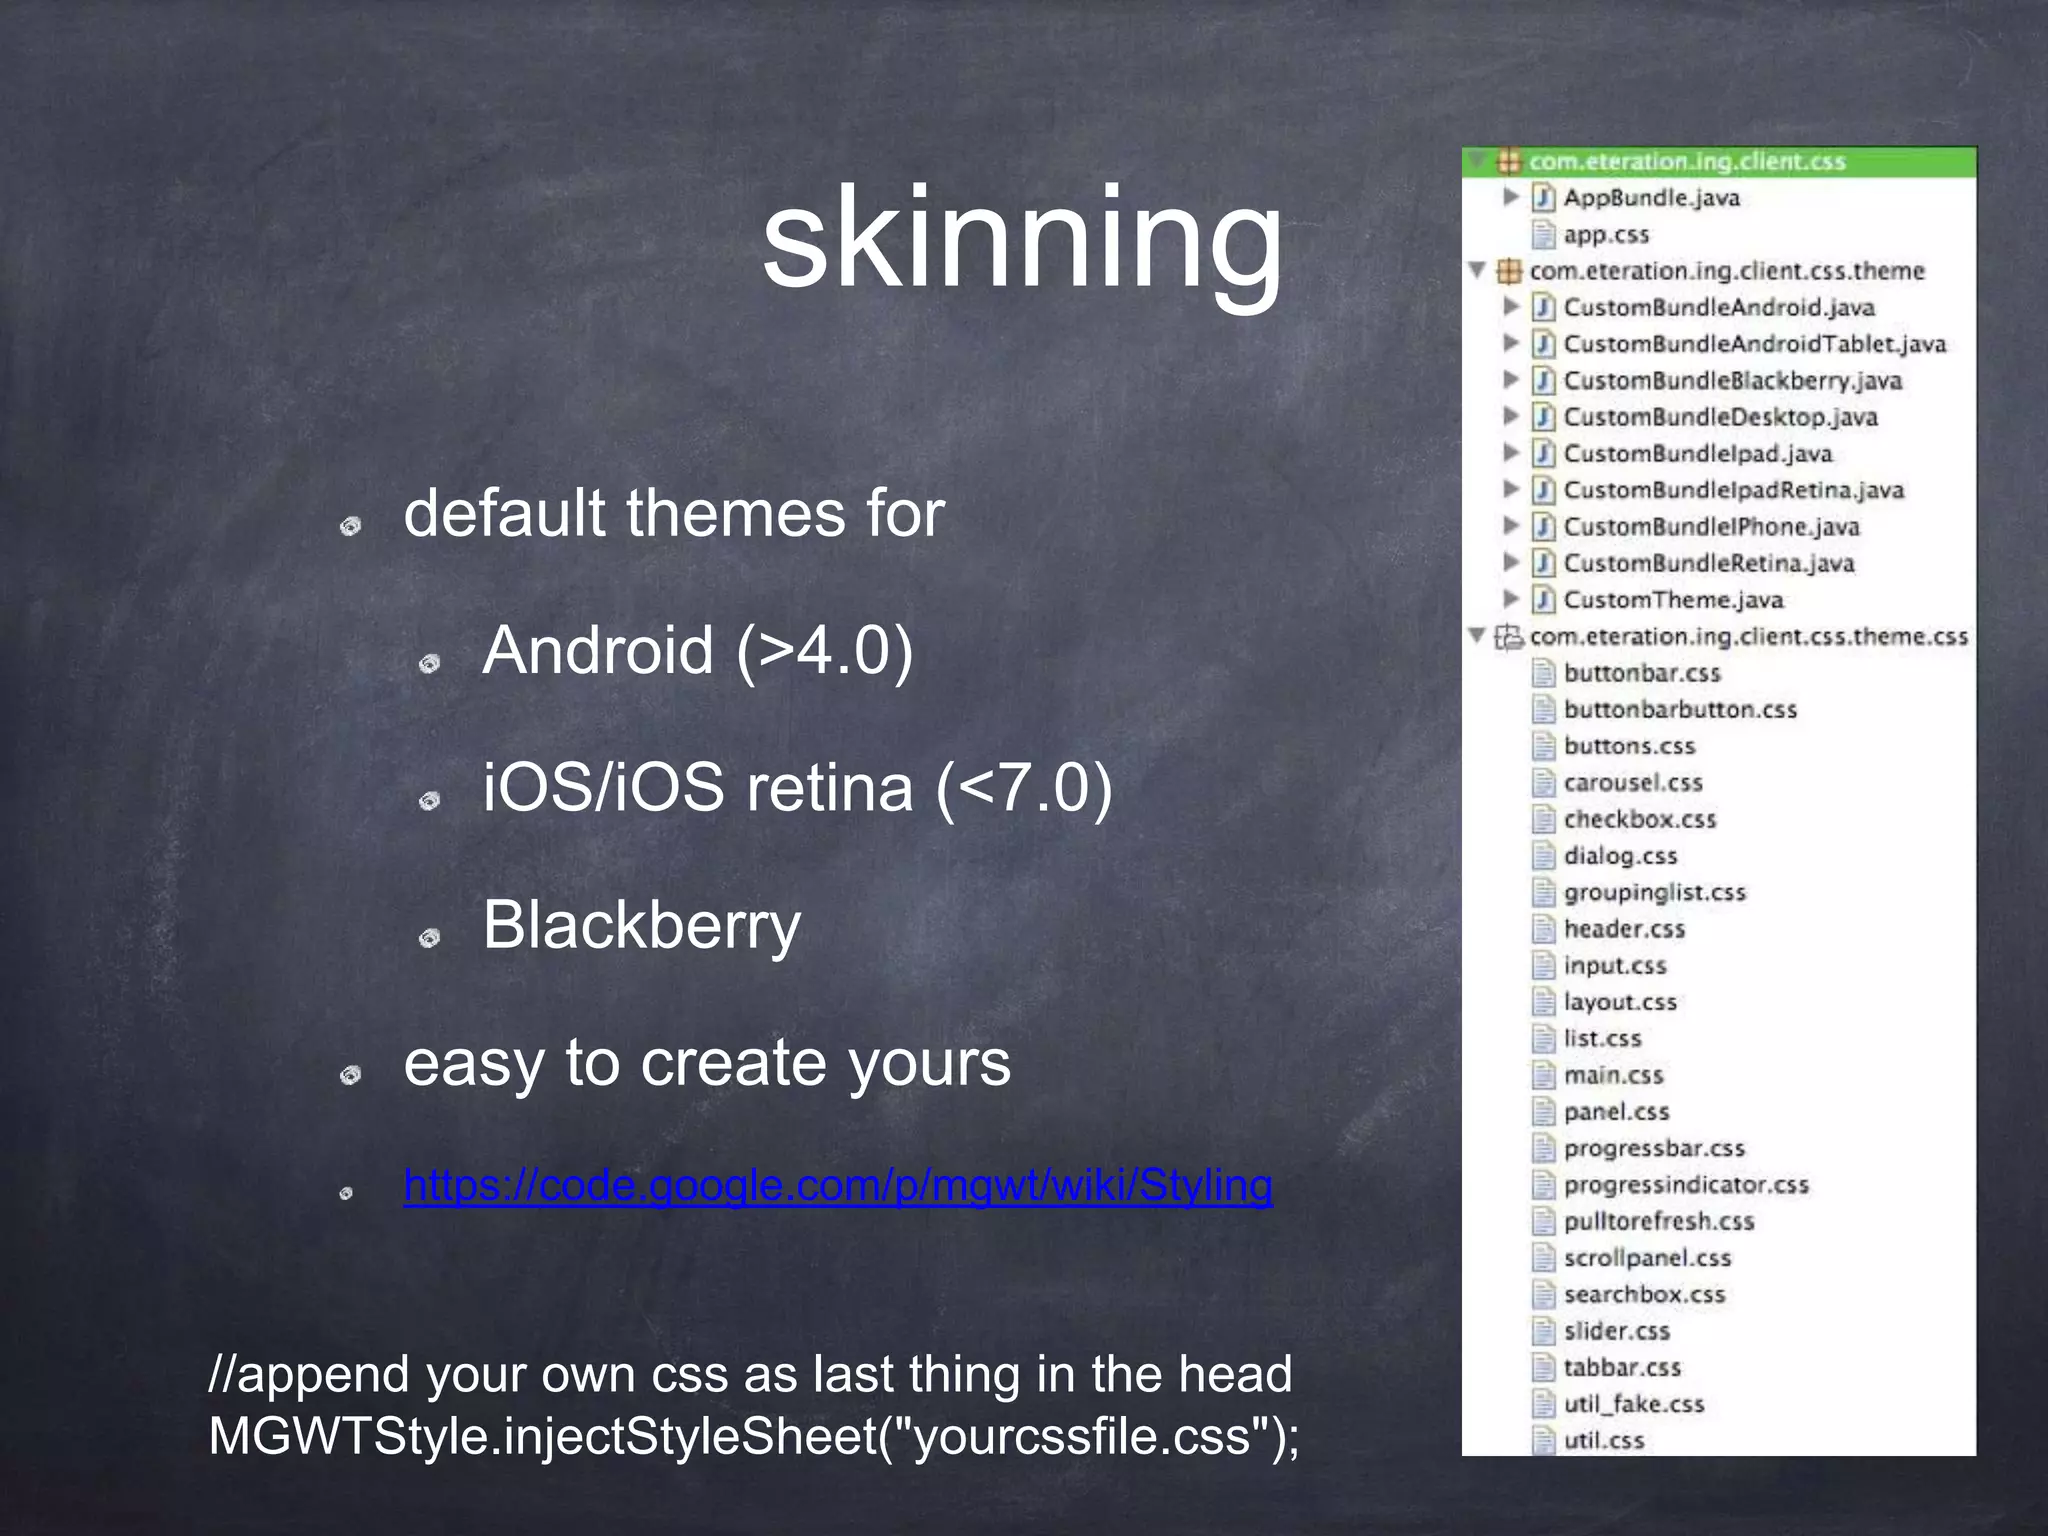This screenshot has height=1536, width=2048.
Task: Select AppBundle.java in the tree
Action: (x=1651, y=197)
